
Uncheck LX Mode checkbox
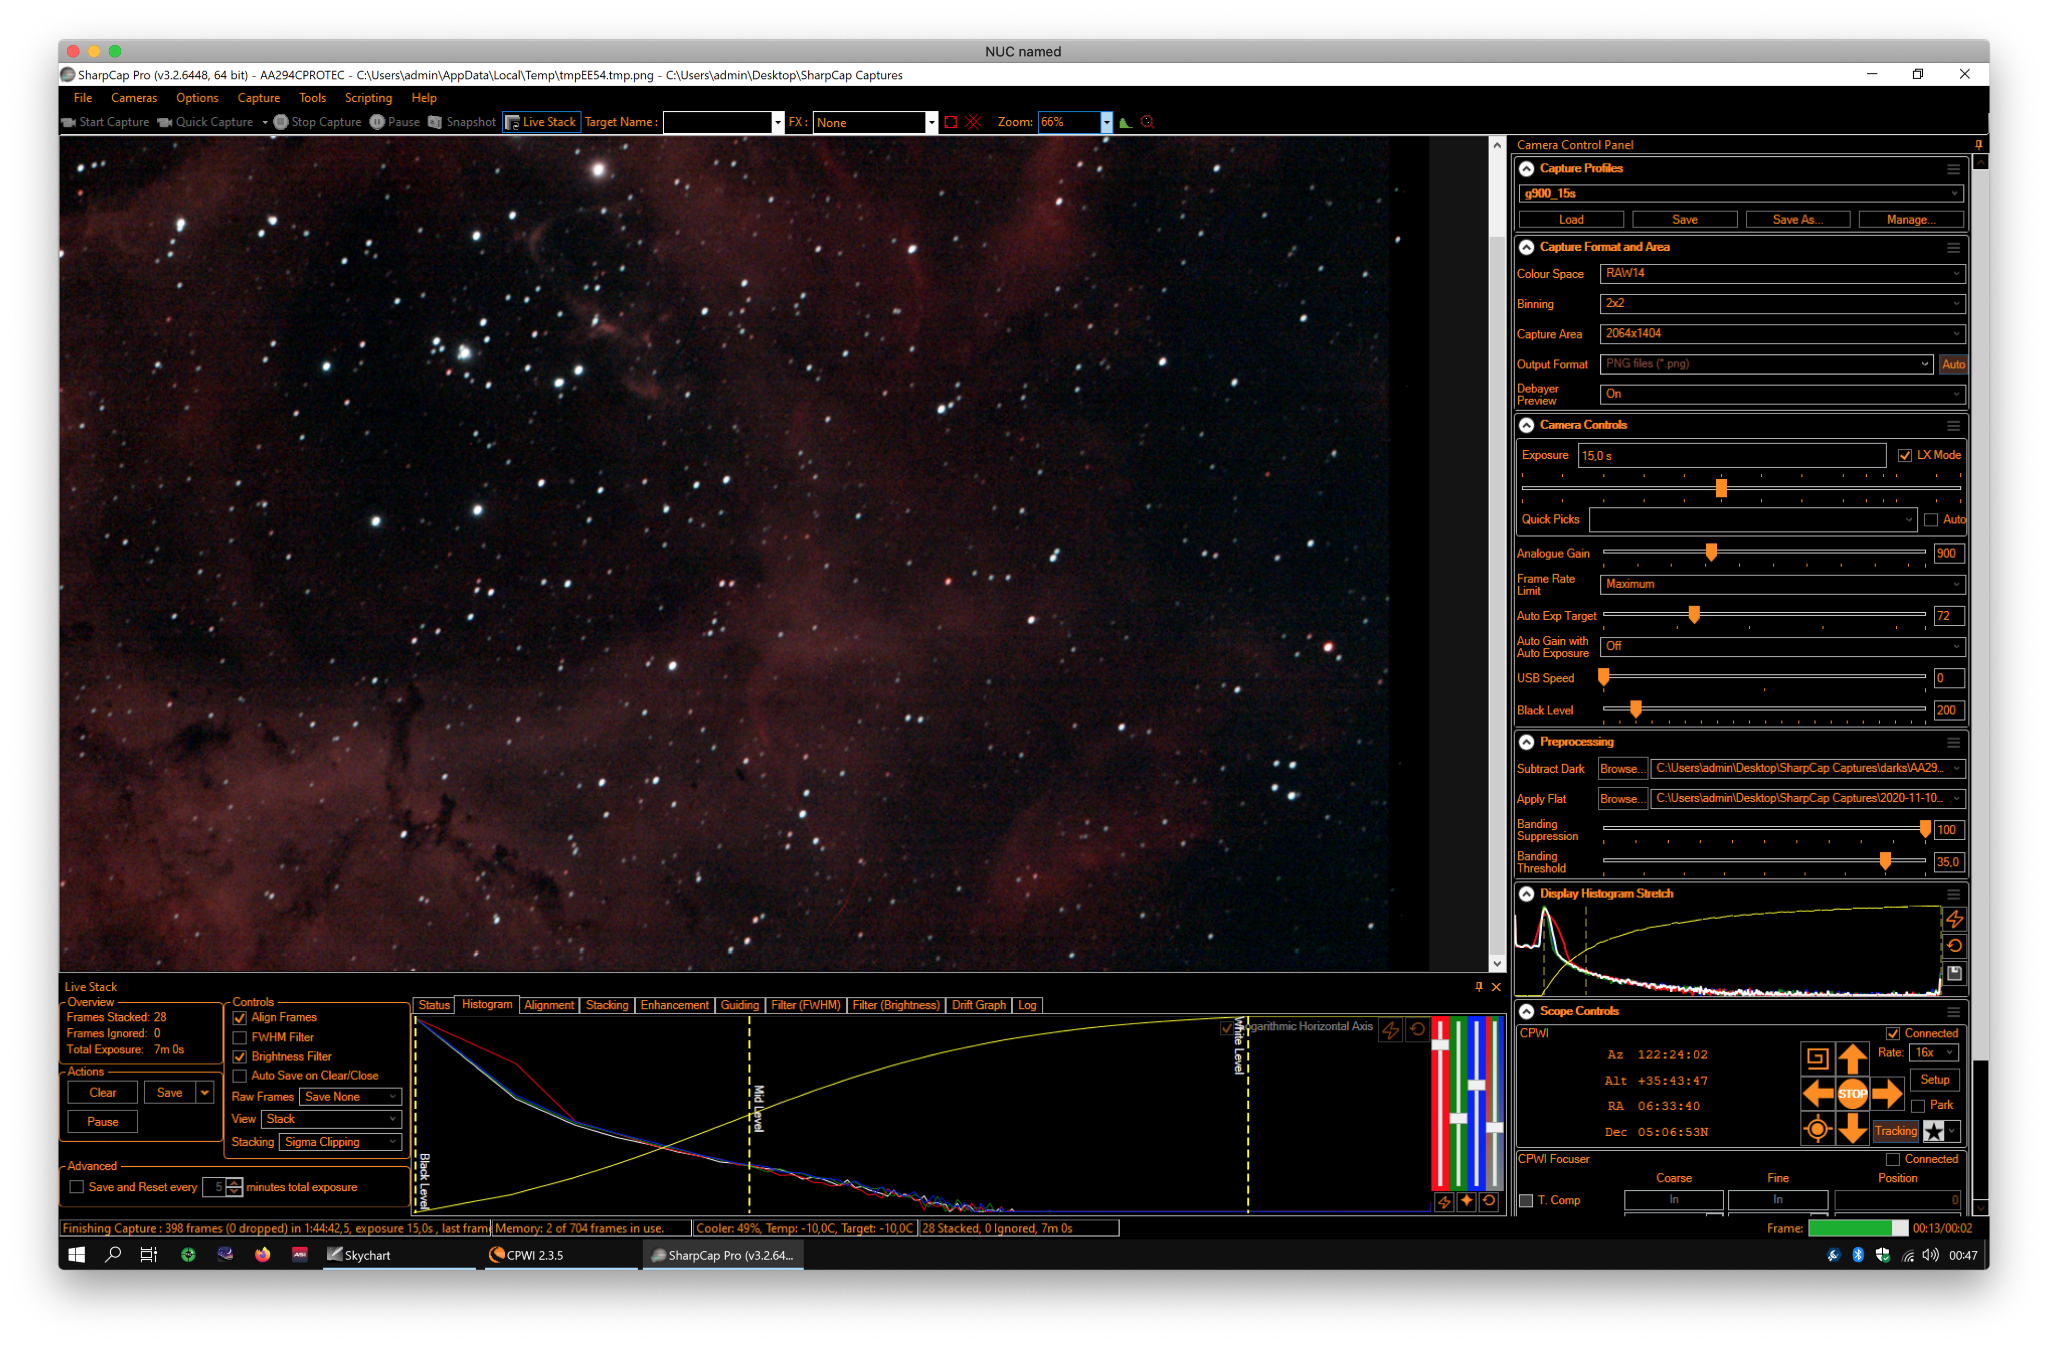[x=1904, y=455]
